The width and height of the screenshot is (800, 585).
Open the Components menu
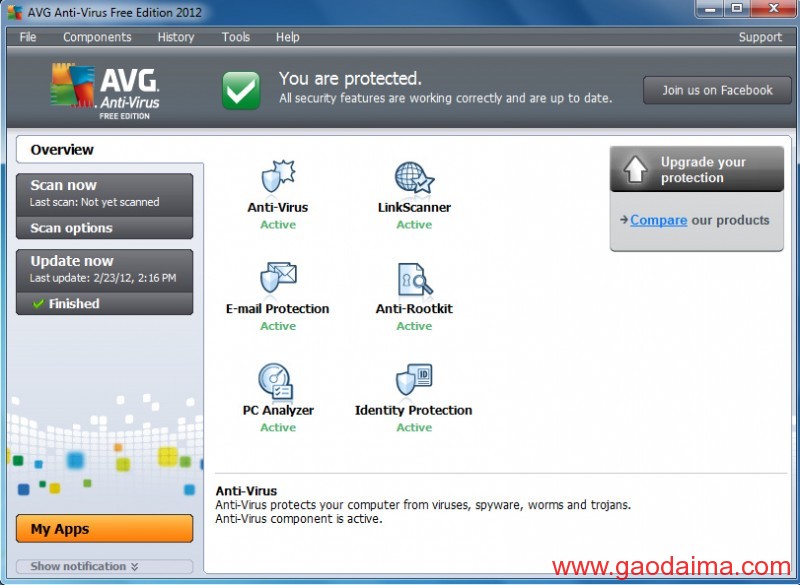(97, 37)
